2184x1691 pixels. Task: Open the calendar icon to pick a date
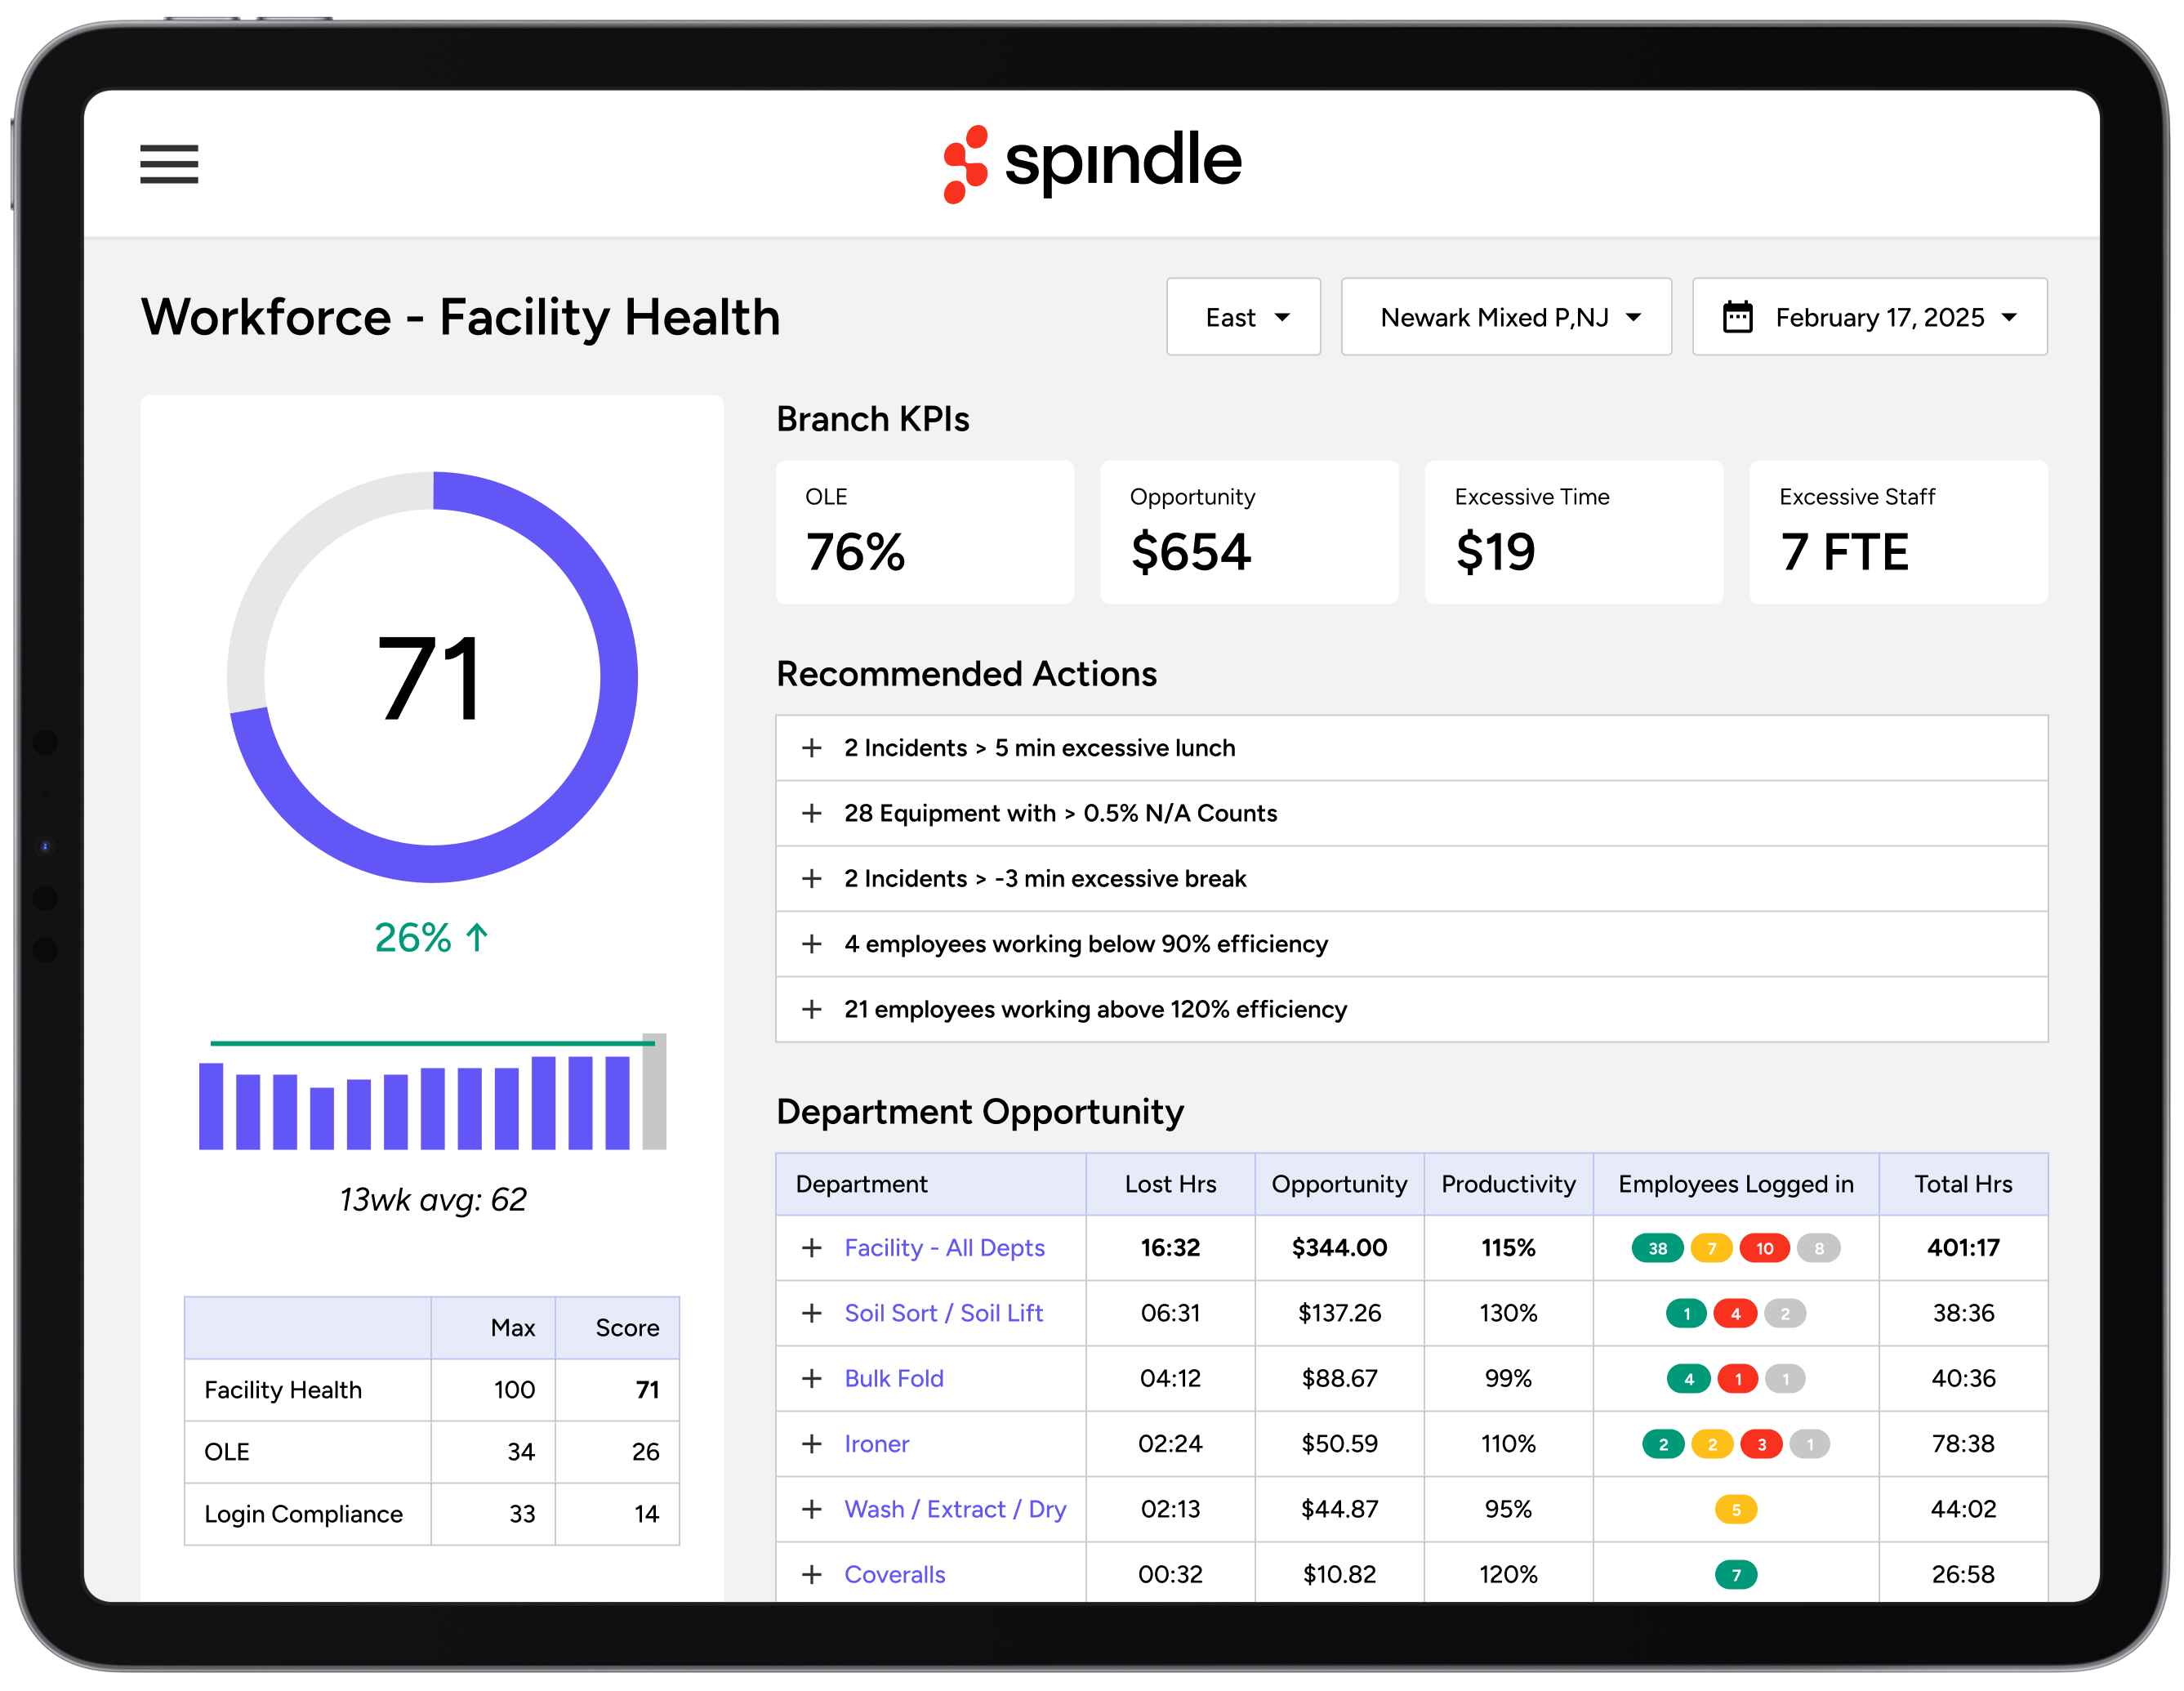(1738, 317)
